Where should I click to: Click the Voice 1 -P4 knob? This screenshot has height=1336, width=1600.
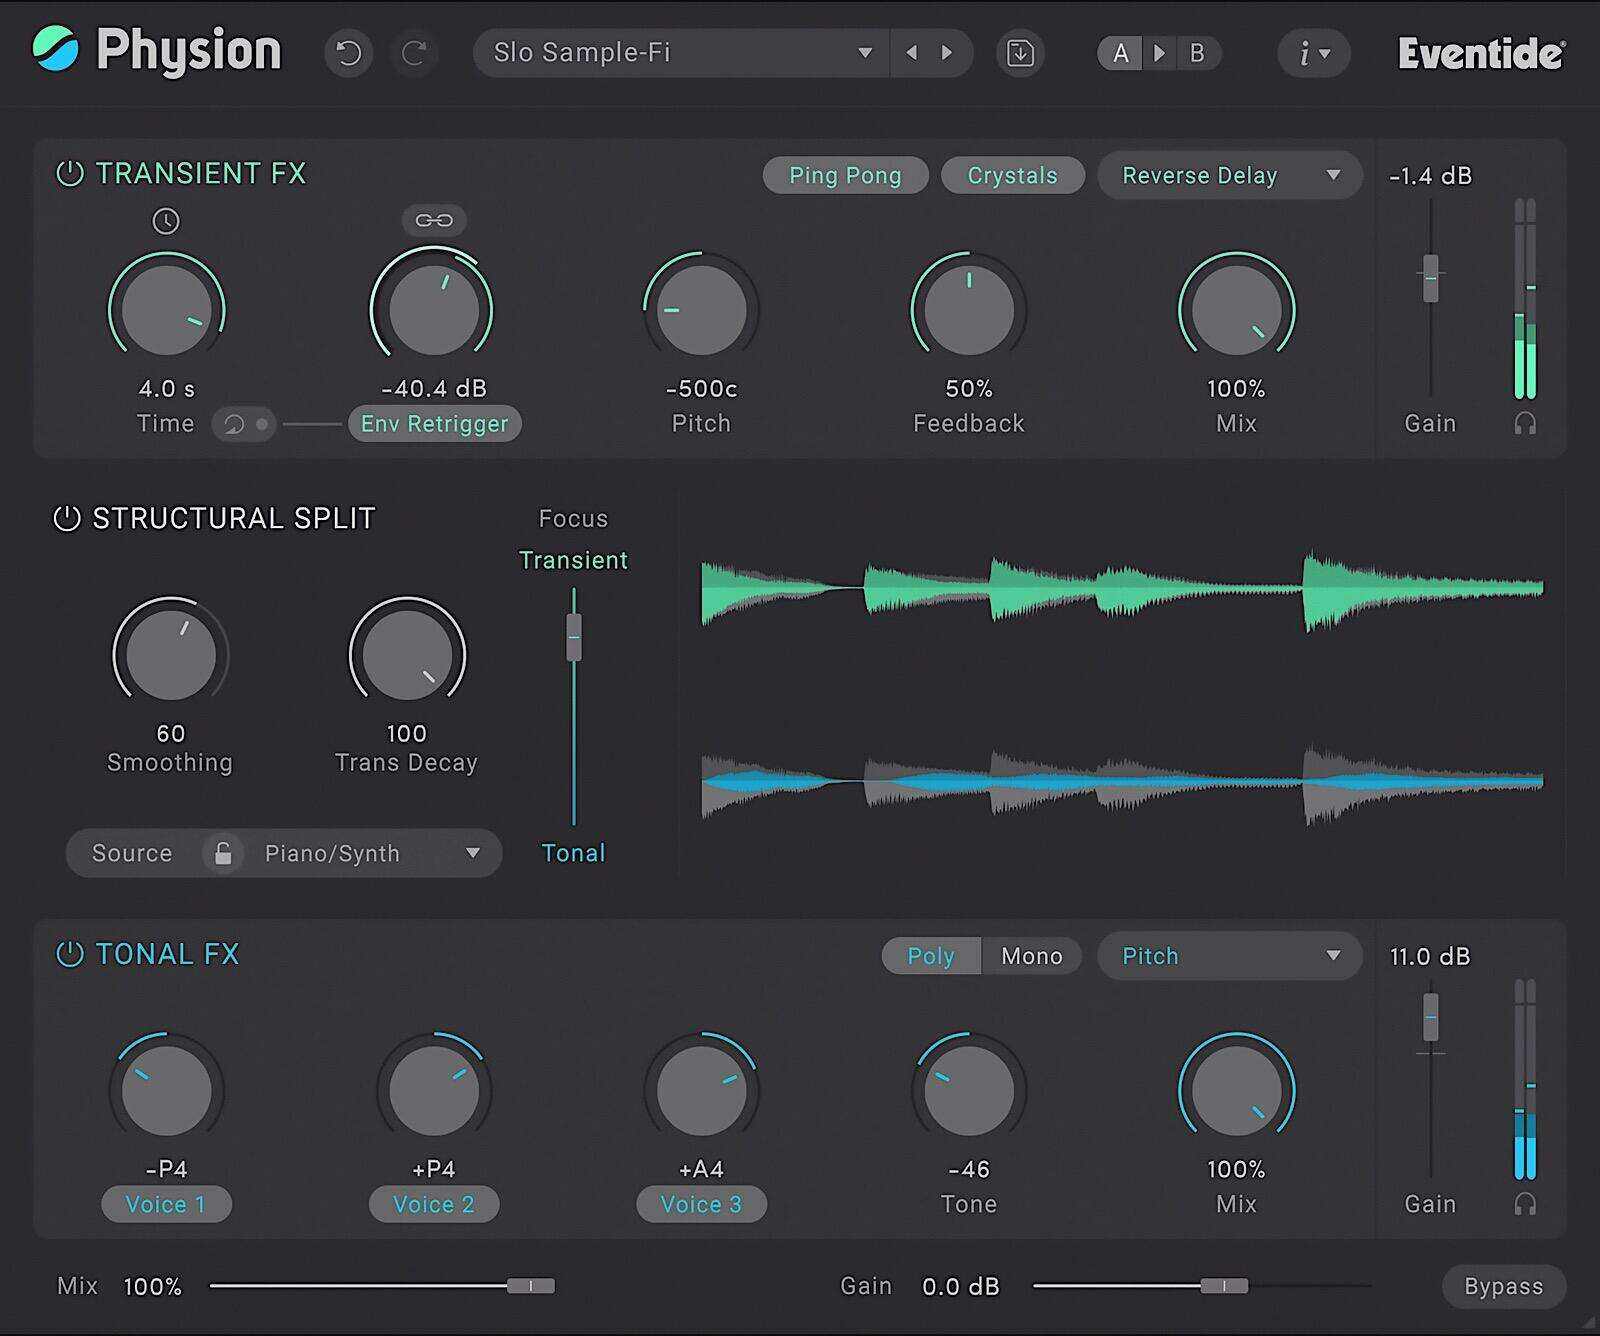tap(166, 1090)
